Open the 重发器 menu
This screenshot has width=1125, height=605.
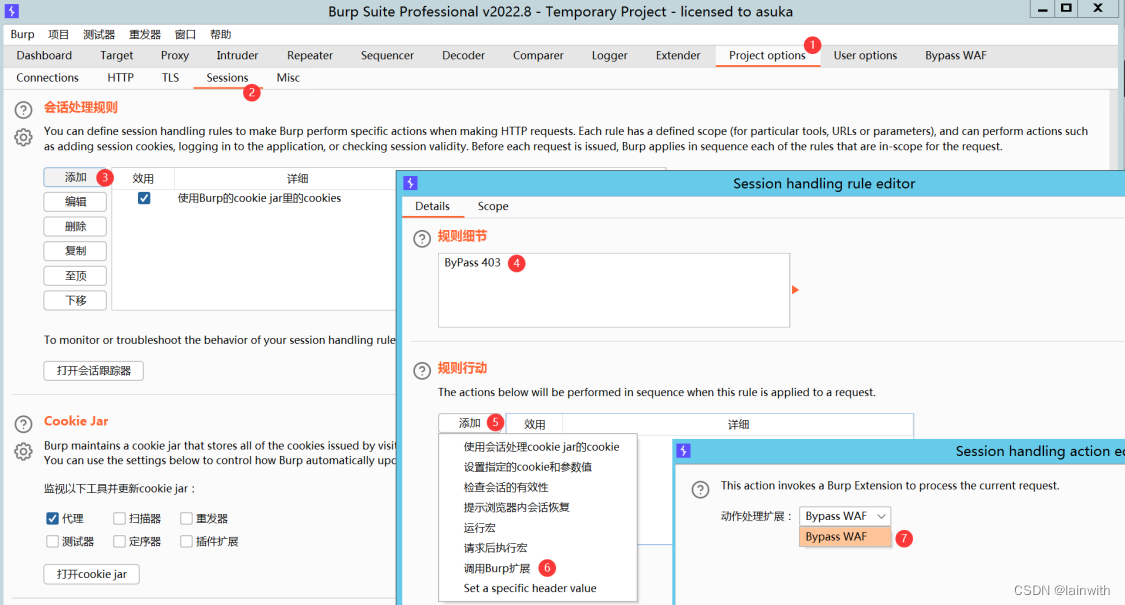click(x=144, y=34)
